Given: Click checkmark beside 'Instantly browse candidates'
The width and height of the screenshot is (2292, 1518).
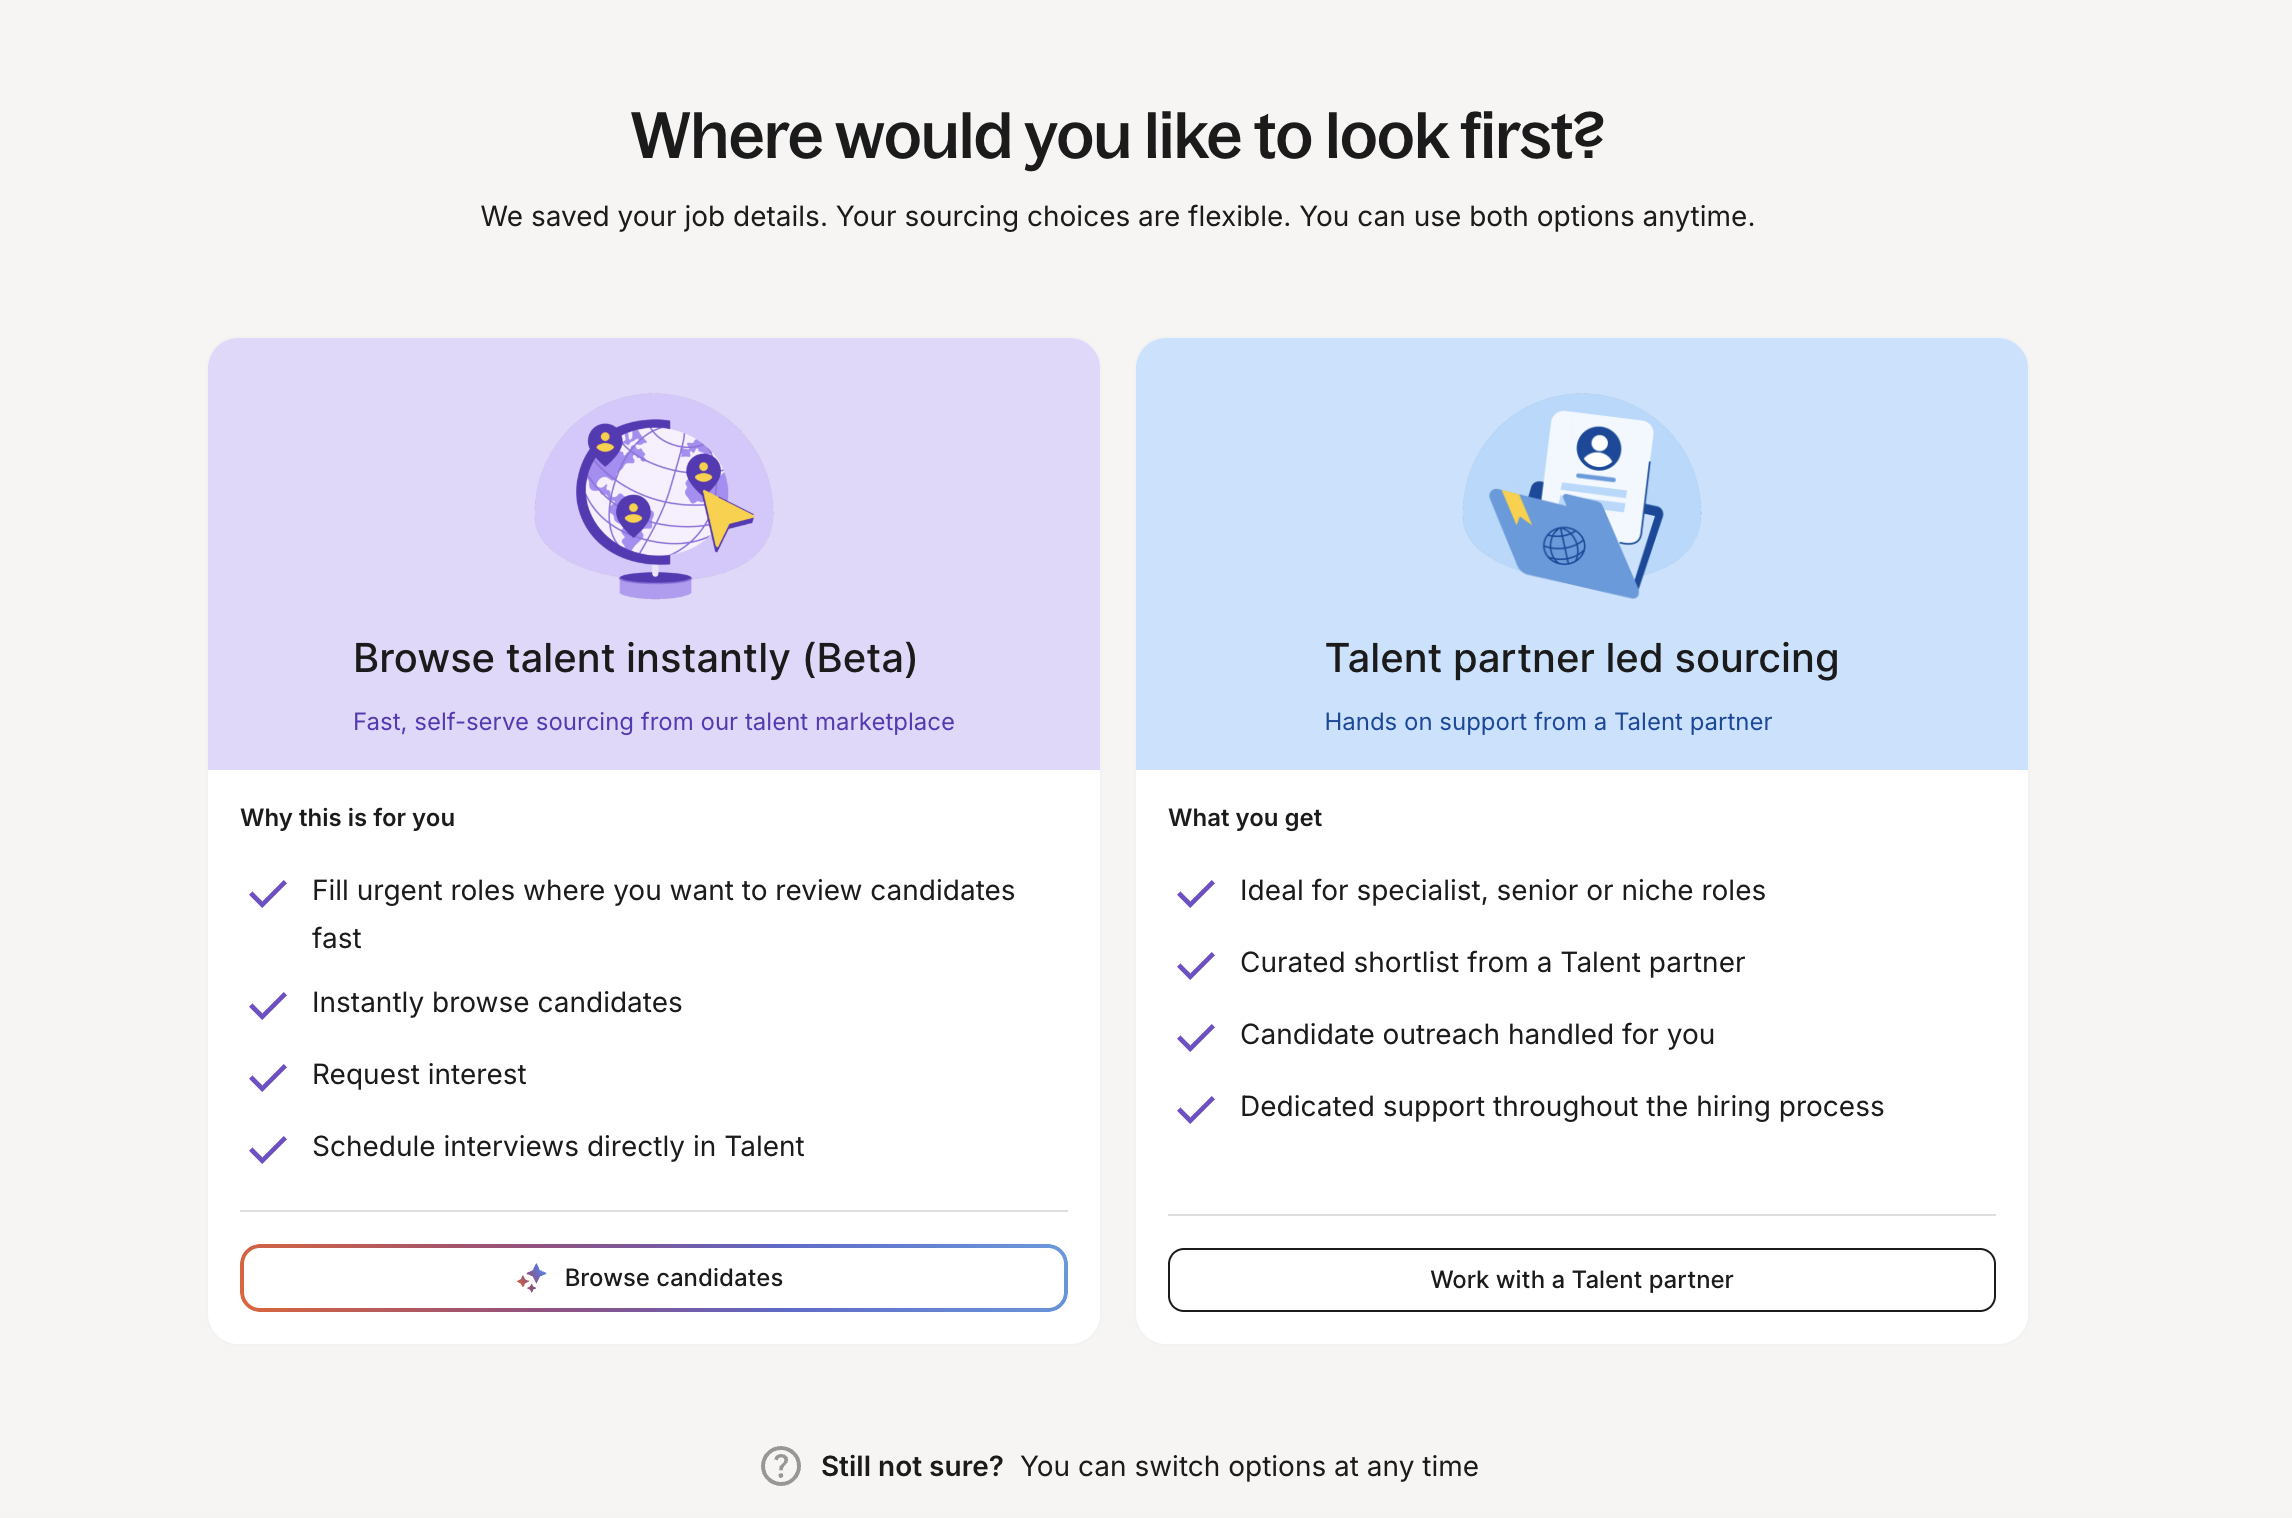Looking at the screenshot, I should pyautogui.click(x=268, y=1004).
